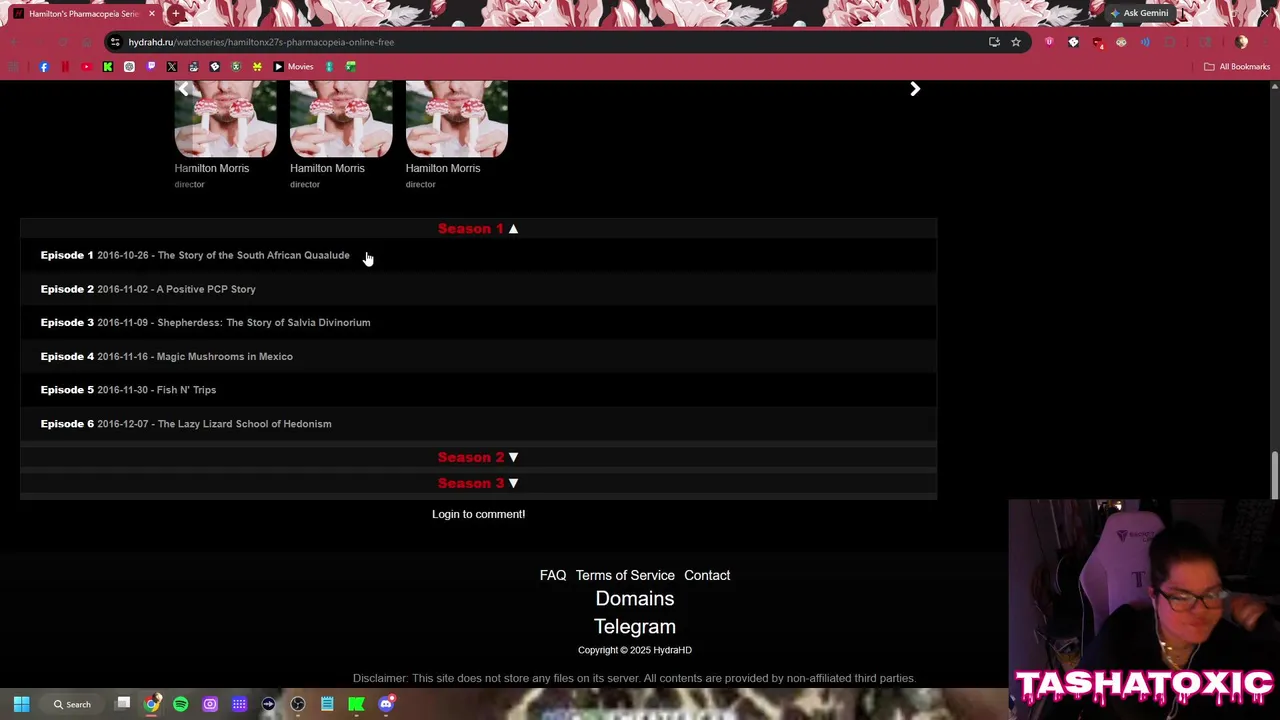This screenshot has height=720, width=1280.
Task: Open OBS Studio from the taskbar
Action: click(298, 704)
